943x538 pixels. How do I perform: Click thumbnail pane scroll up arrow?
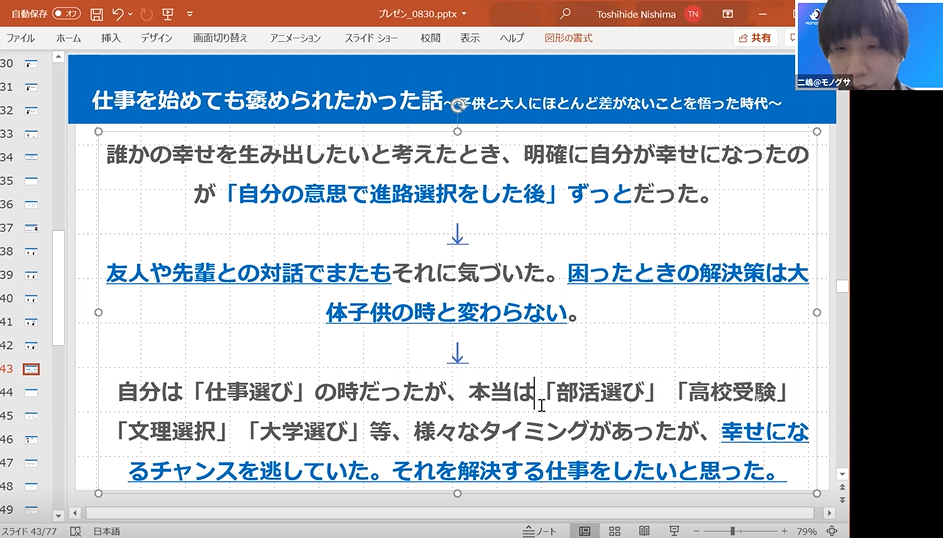(x=58, y=58)
